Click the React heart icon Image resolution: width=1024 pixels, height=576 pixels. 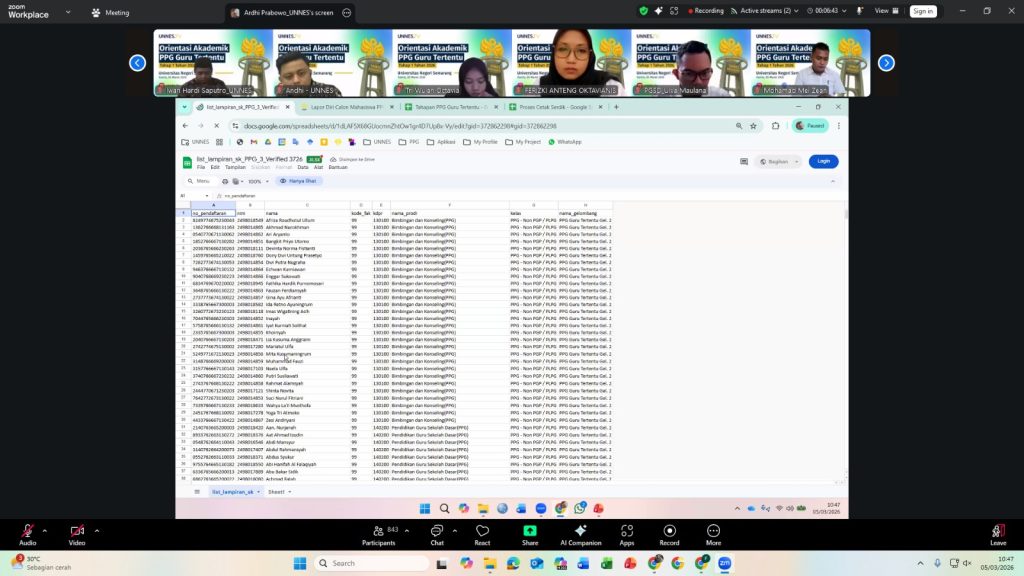pyautogui.click(x=482, y=531)
